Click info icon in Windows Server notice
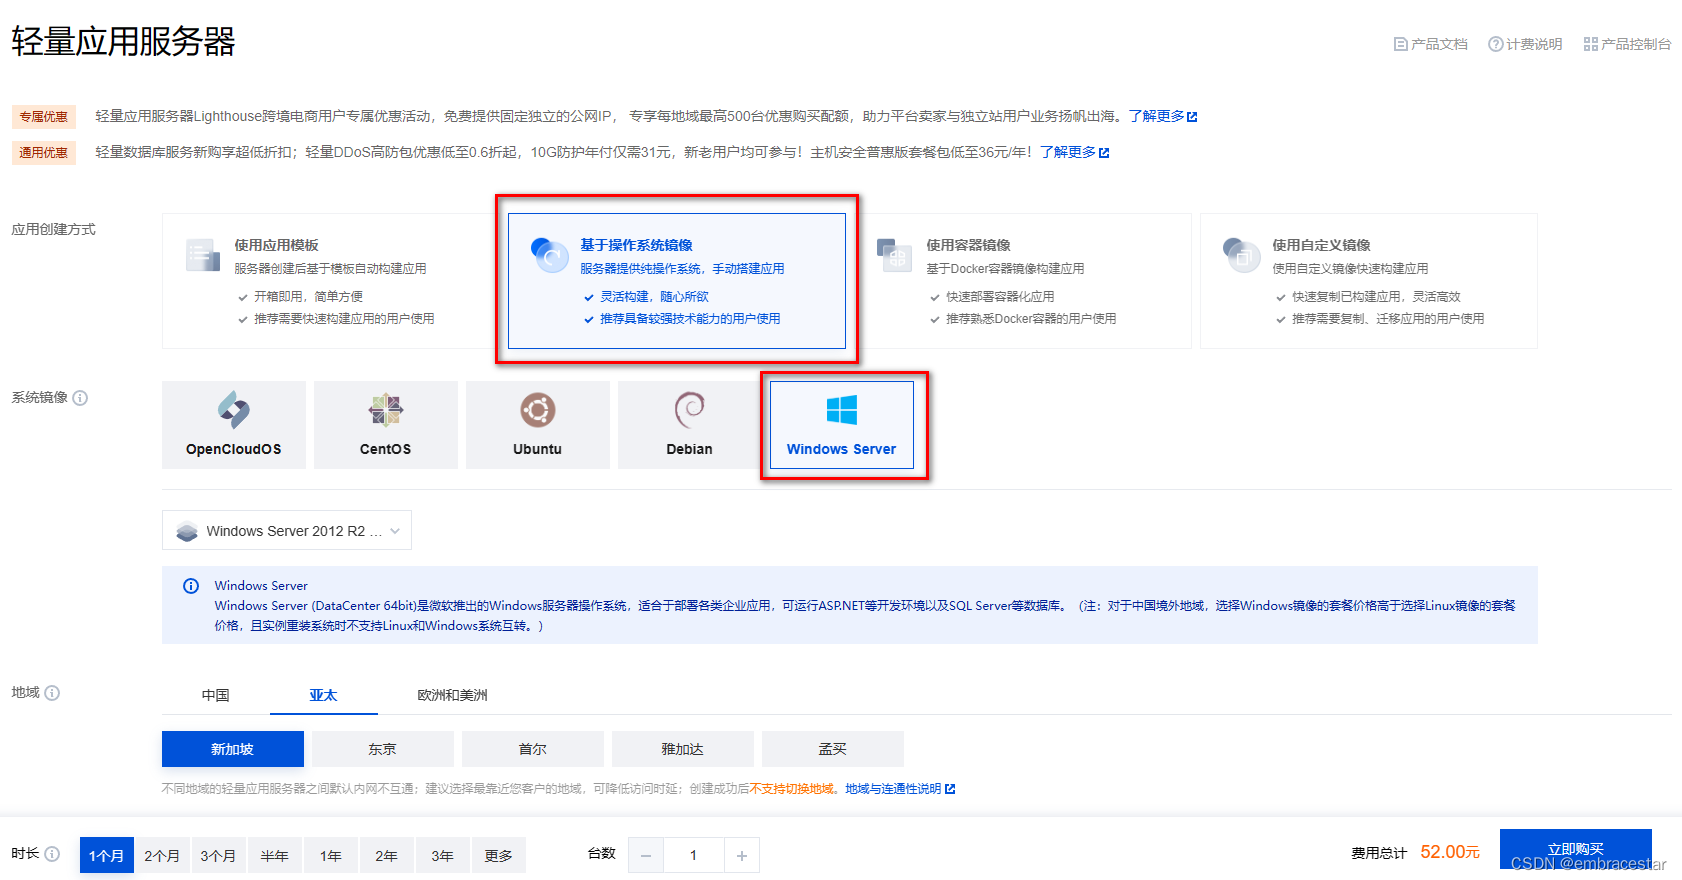 point(191,586)
